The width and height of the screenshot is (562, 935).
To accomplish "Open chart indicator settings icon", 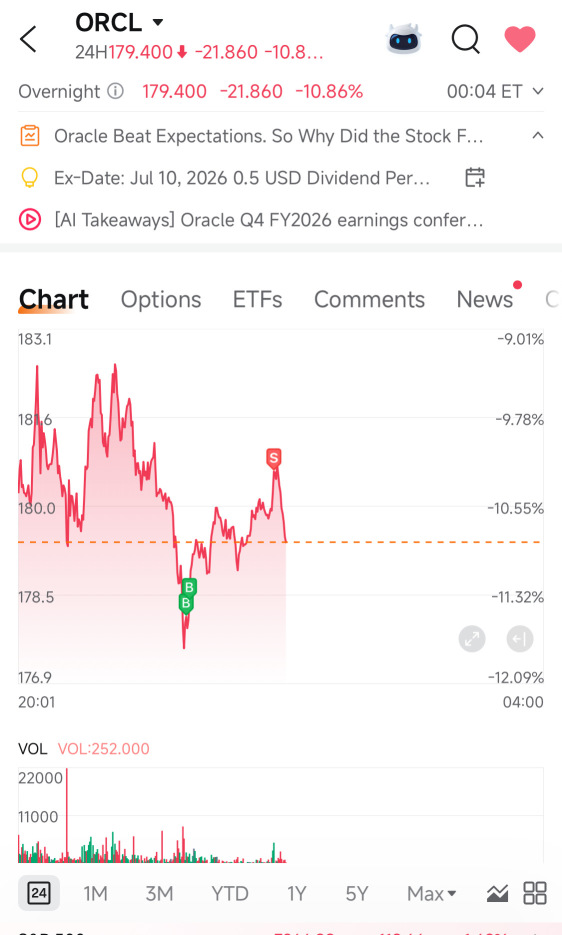I will click(497, 893).
